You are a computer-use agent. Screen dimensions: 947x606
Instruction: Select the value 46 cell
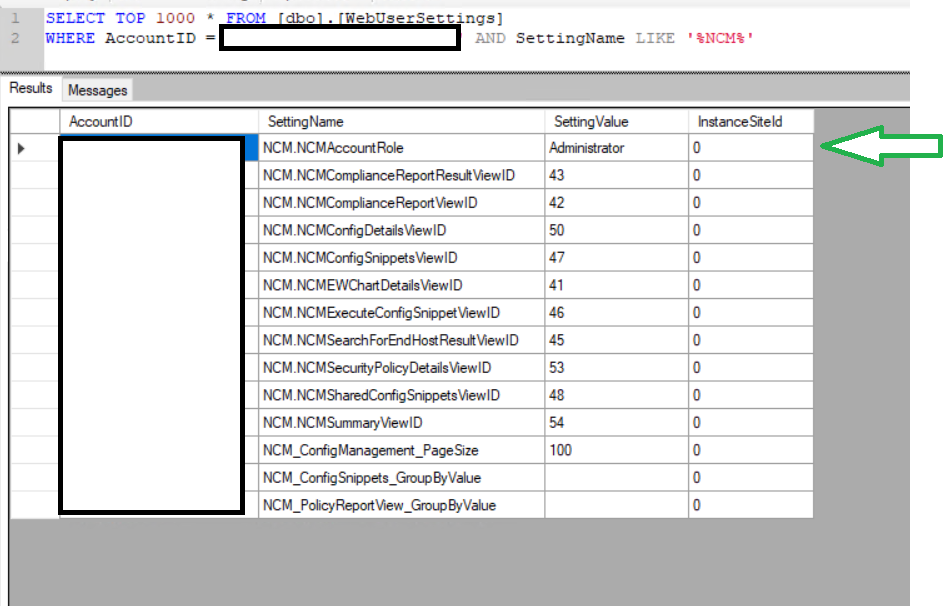pyautogui.click(x=617, y=313)
